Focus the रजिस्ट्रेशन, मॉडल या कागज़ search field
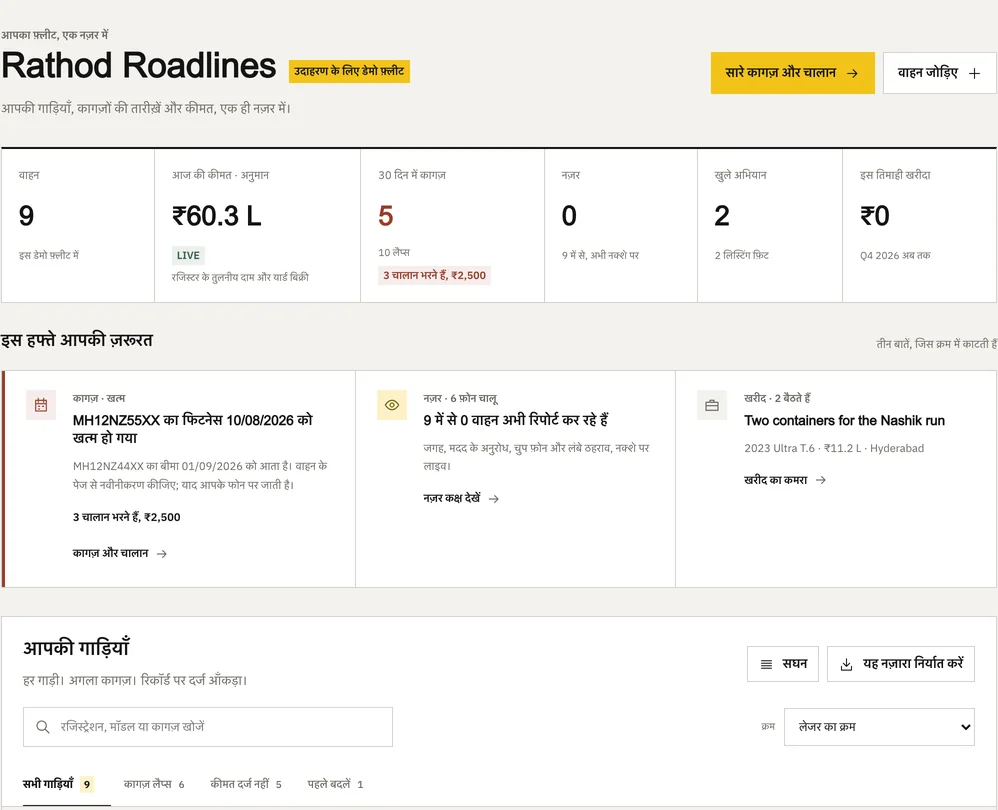The height and width of the screenshot is (810, 998). point(207,727)
